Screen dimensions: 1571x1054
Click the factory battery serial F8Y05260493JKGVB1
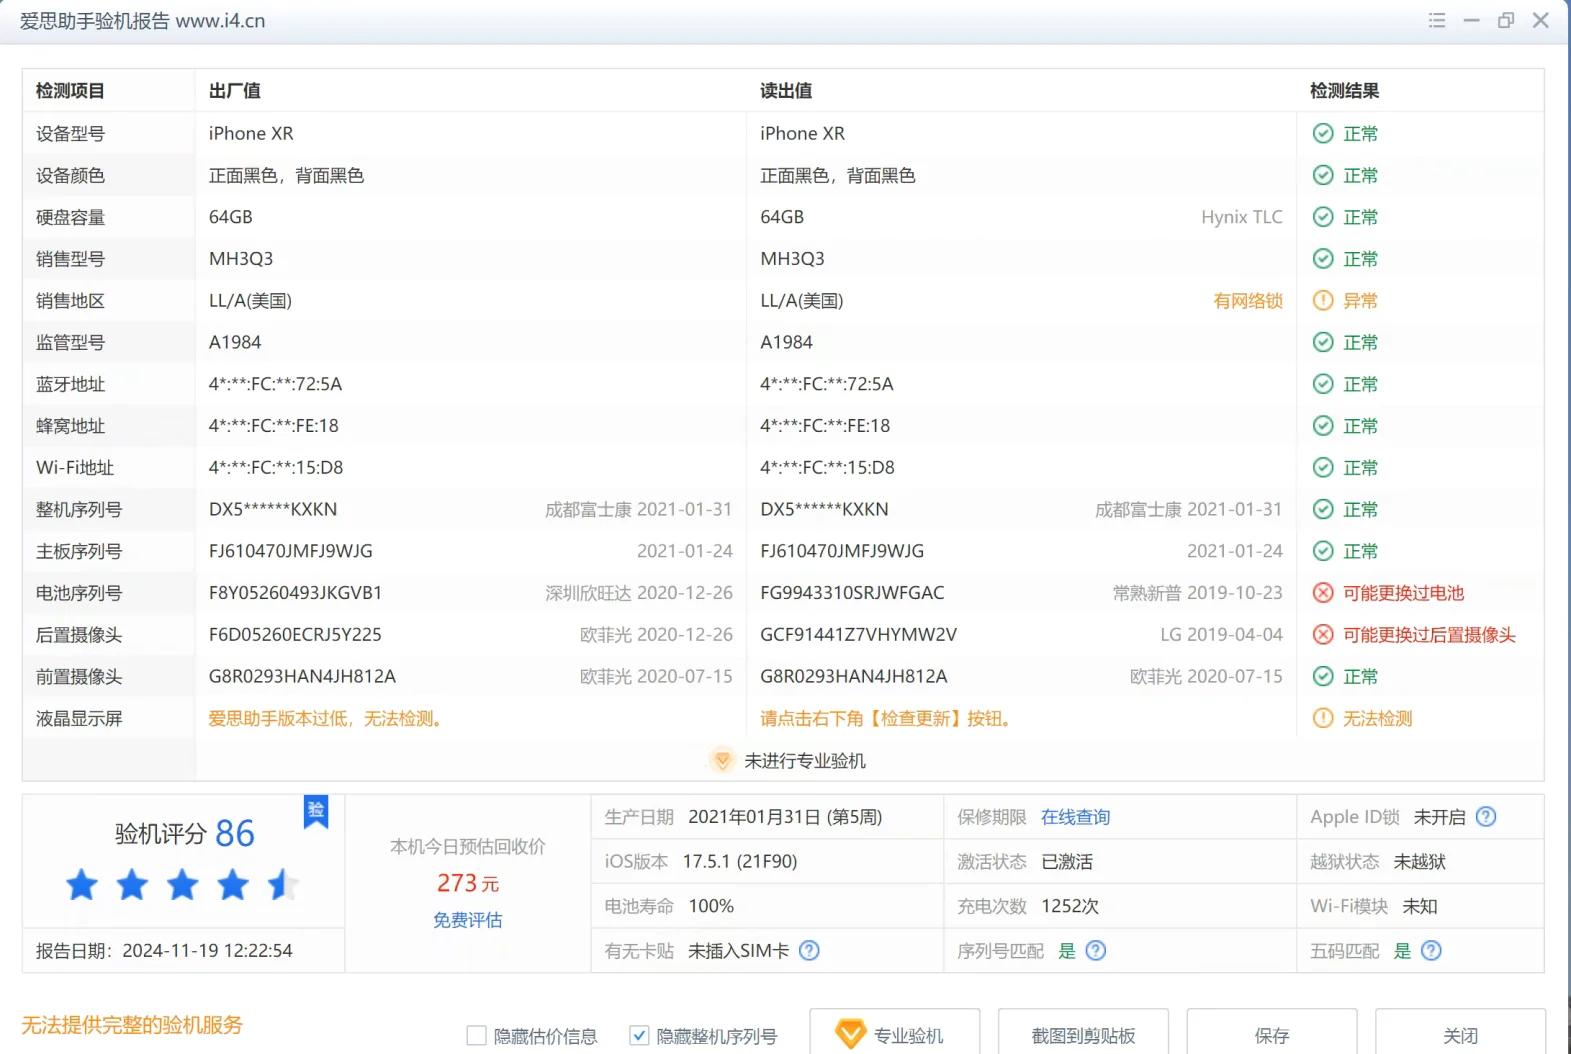click(295, 593)
